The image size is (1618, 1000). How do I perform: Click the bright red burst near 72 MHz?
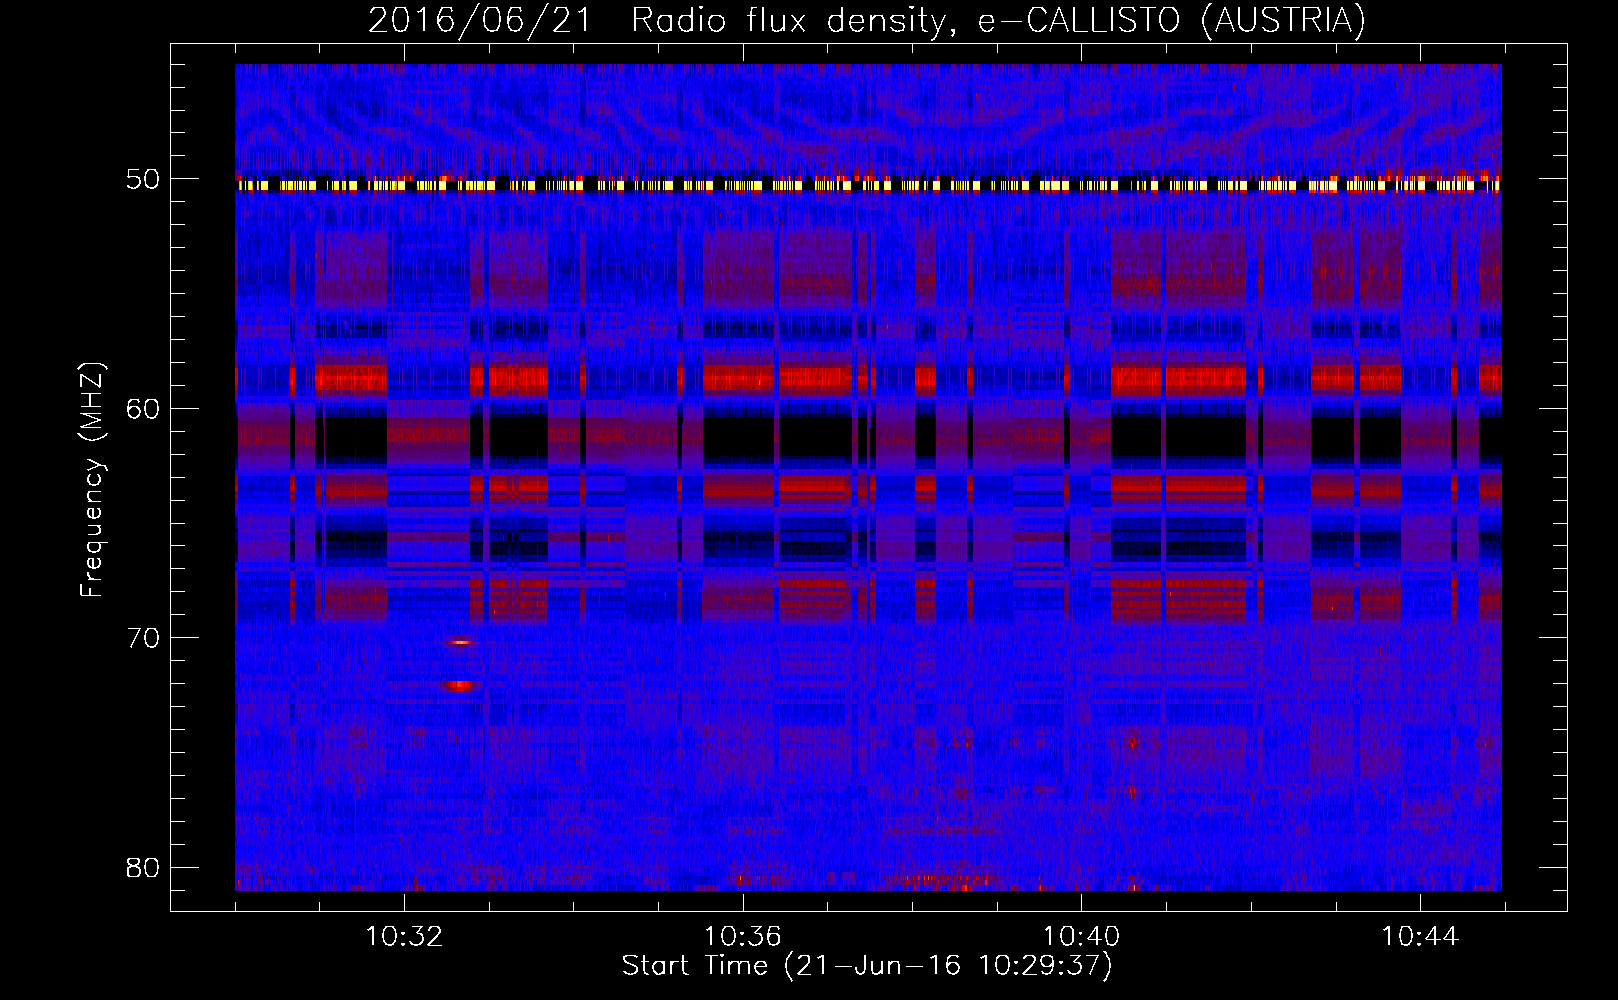pyautogui.click(x=459, y=686)
